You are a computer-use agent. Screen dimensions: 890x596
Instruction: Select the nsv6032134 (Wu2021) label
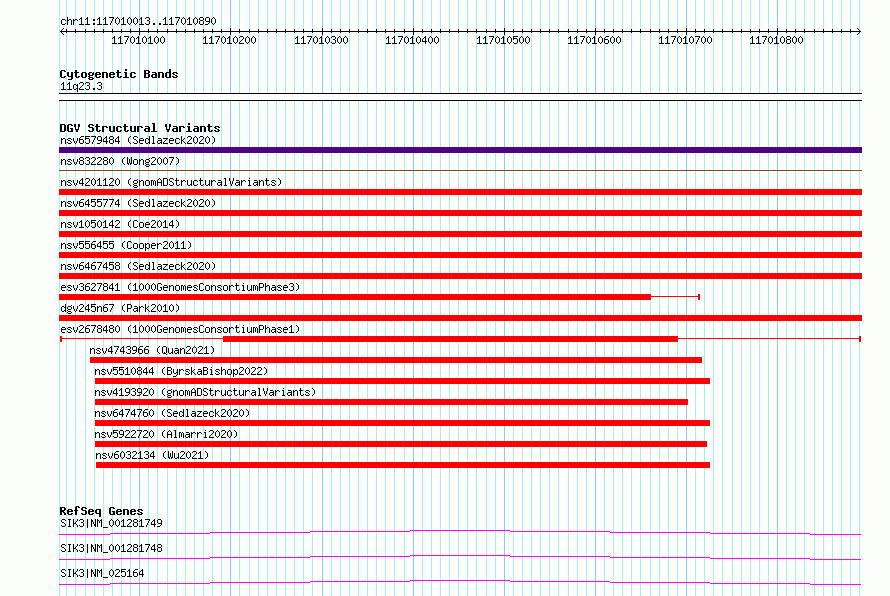(x=152, y=455)
